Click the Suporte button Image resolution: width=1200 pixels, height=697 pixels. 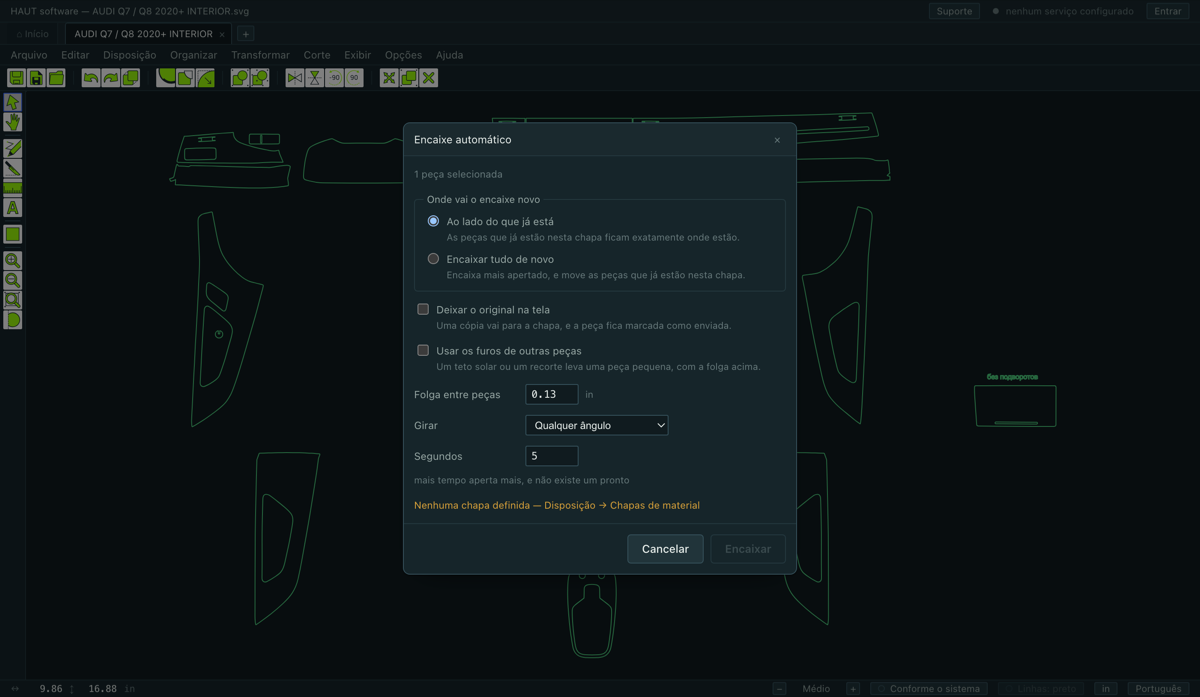[954, 11]
